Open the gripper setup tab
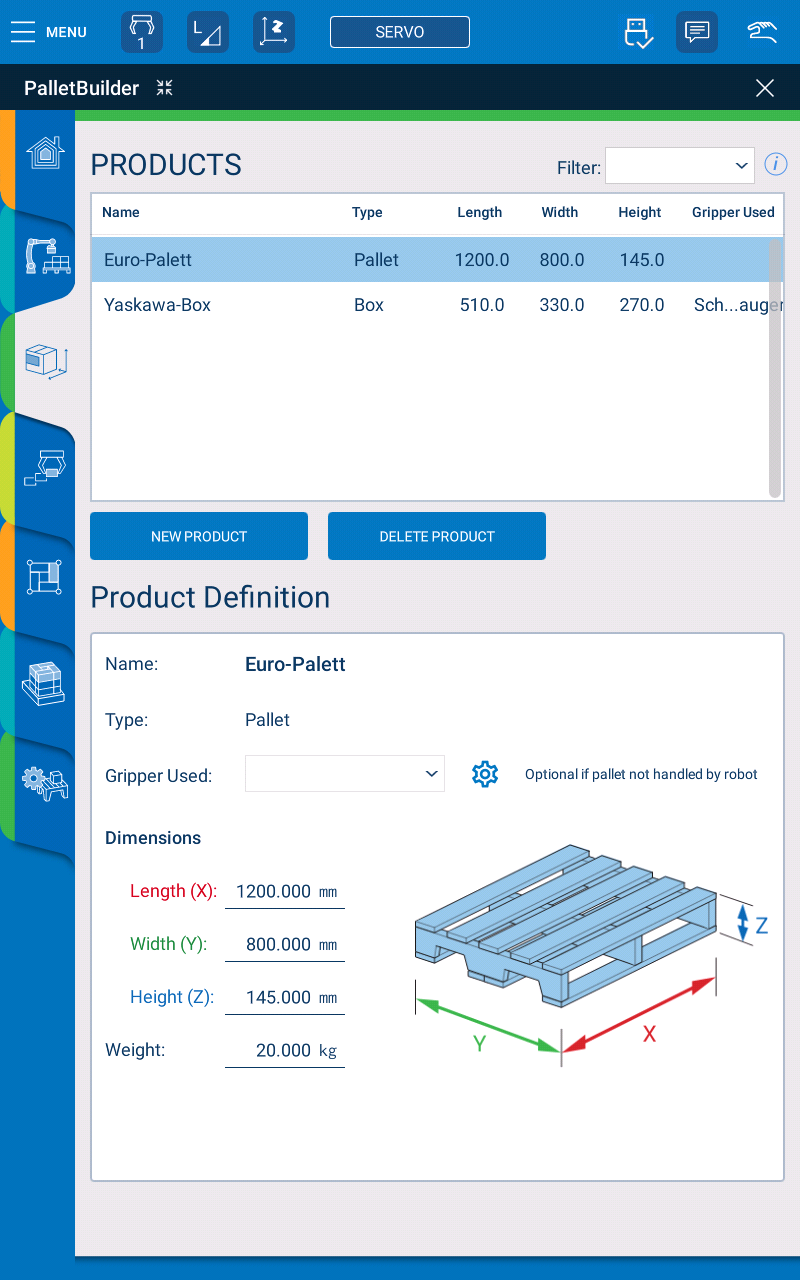The image size is (800, 1280). (x=47, y=467)
